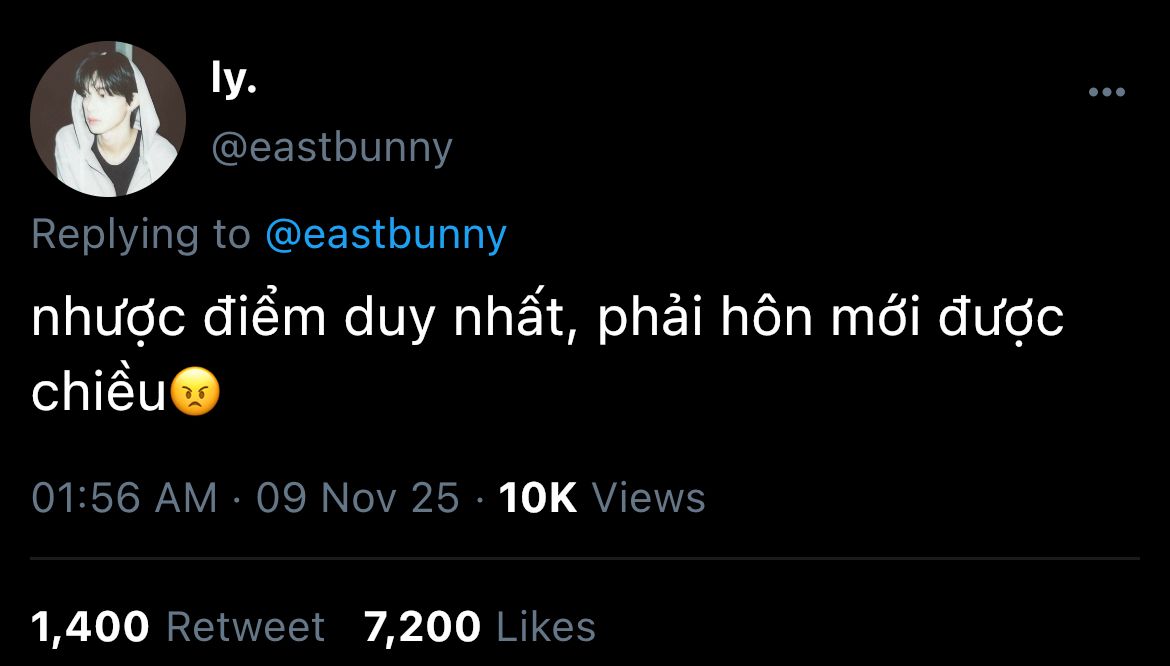This screenshot has height=666, width=1170.
Task: Click the blue @eastbunny reply mention link
Action: pyautogui.click(x=385, y=234)
